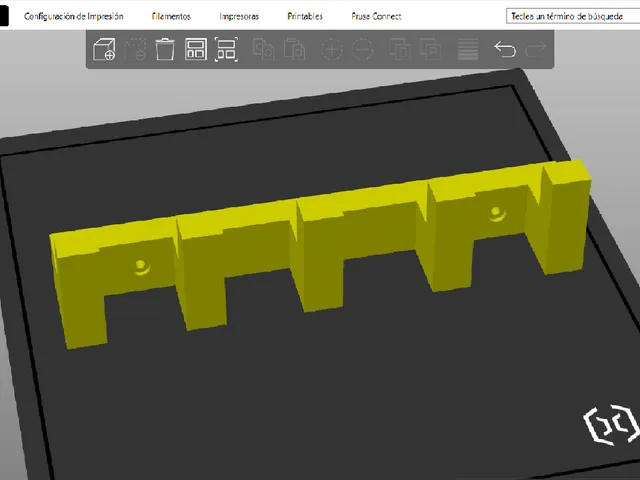
Task: Go to the Printables tab
Action: point(305,16)
